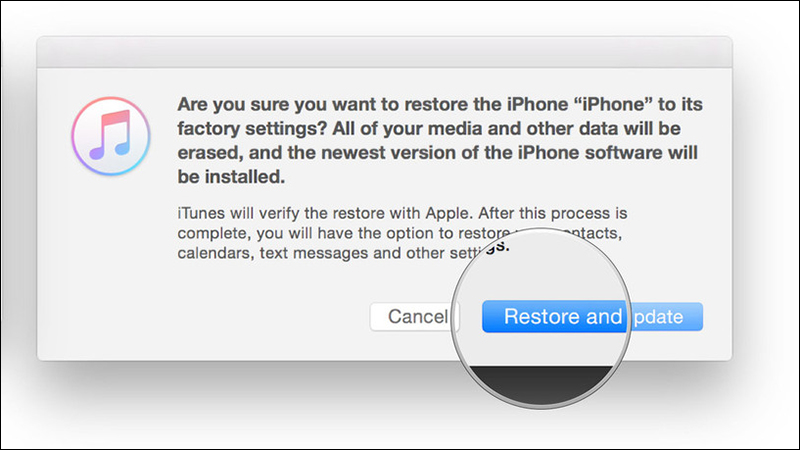Click the bold "Are you sure" heading text
This screenshot has width=800, height=450.
(440, 140)
